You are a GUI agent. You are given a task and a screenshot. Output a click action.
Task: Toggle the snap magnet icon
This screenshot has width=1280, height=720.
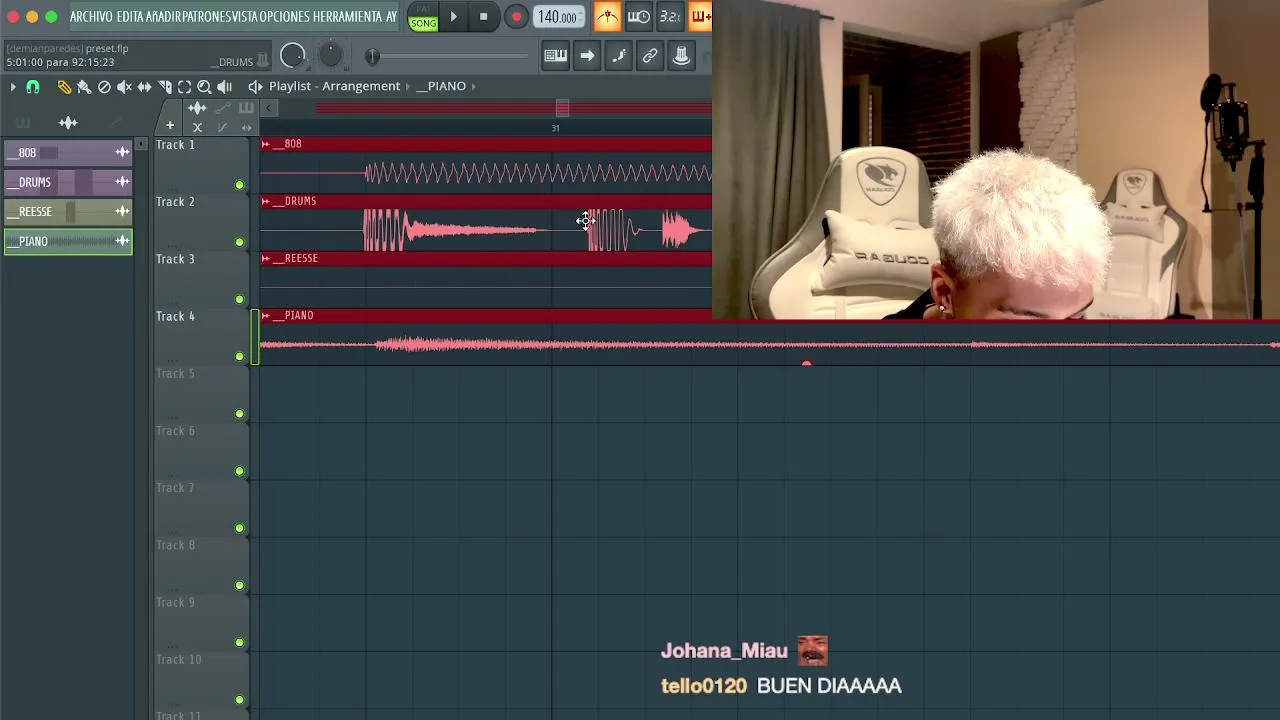(33, 87)
